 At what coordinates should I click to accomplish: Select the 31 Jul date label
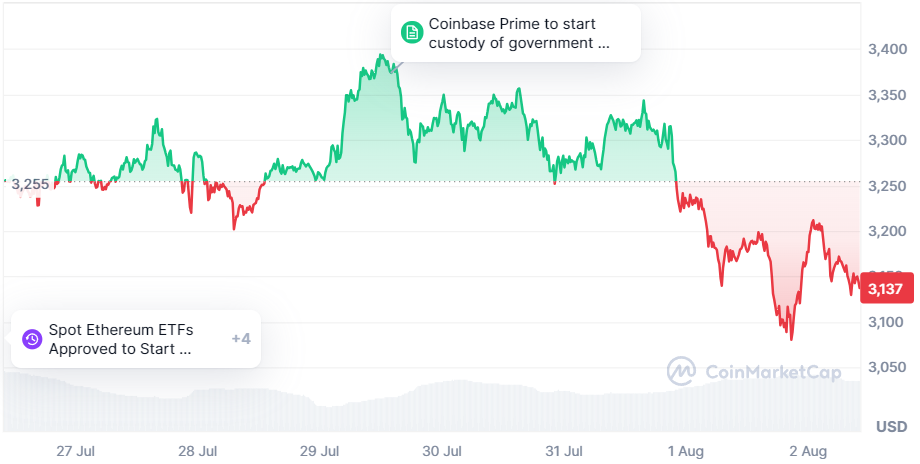[x=562, y=451]
